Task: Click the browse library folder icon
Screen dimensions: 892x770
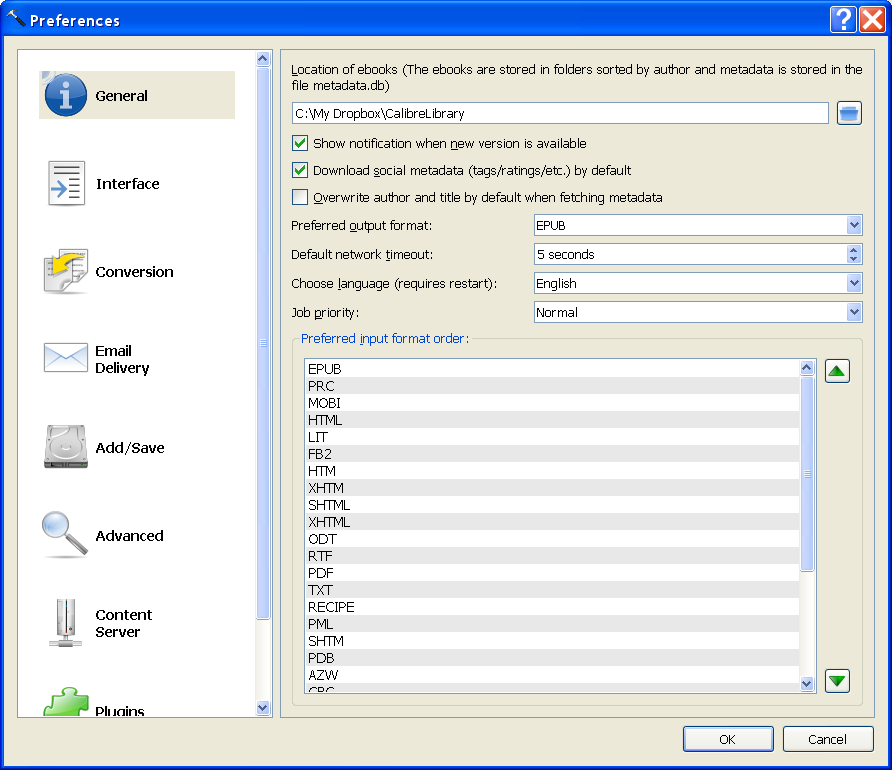Action: (x=849, y=113)
